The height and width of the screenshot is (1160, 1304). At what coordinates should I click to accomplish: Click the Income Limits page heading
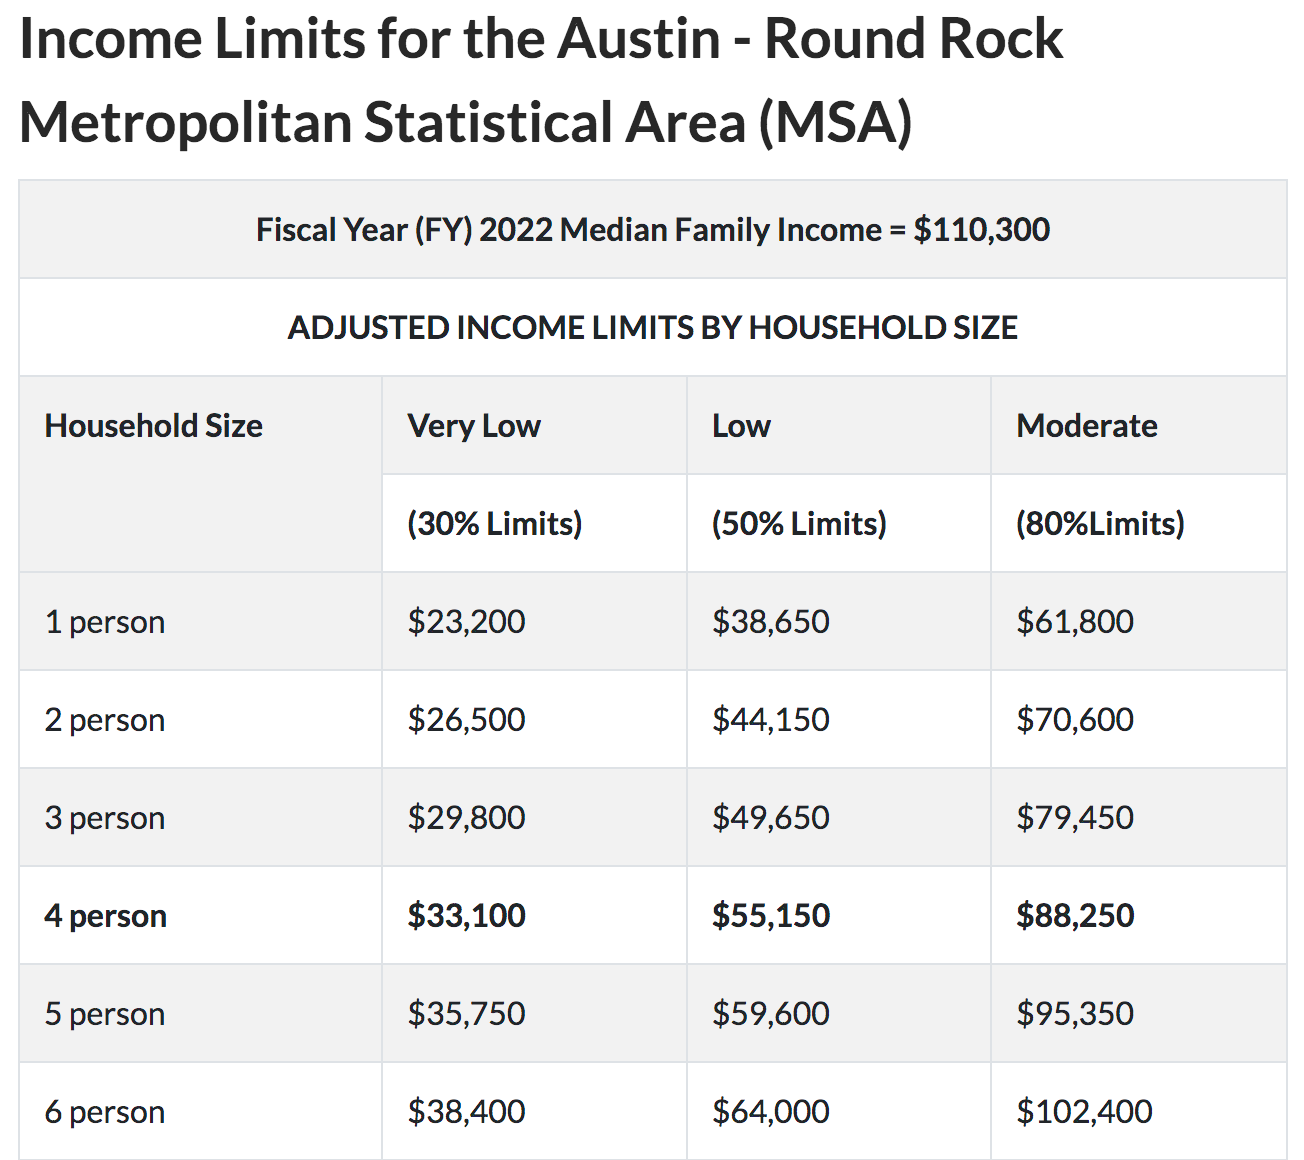(x=541, y=80)
